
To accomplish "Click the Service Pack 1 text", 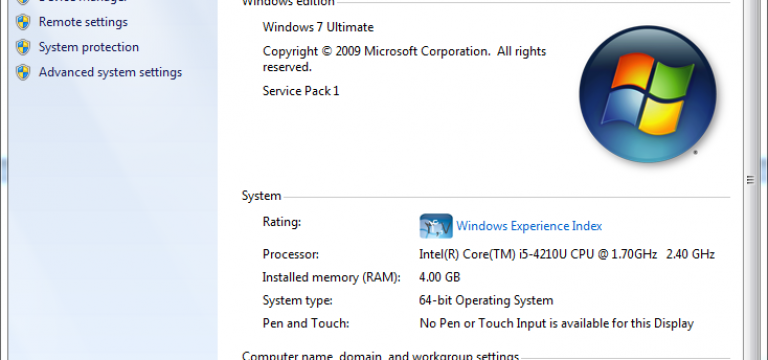I will 301,91.
